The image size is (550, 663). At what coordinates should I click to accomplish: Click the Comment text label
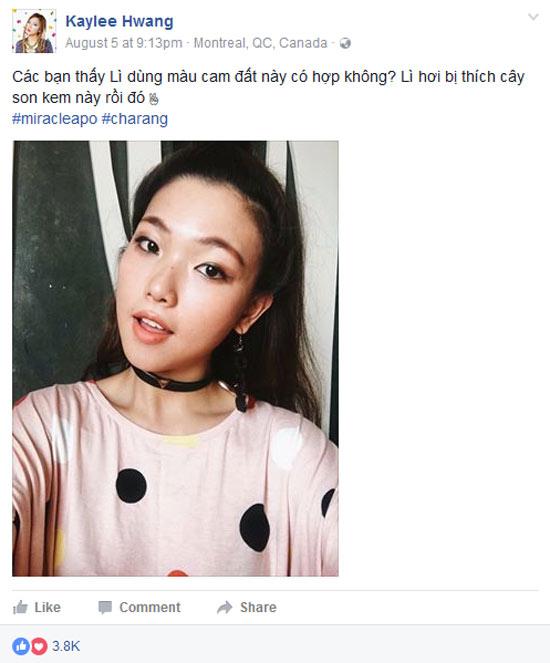click(x=150, y=607)
